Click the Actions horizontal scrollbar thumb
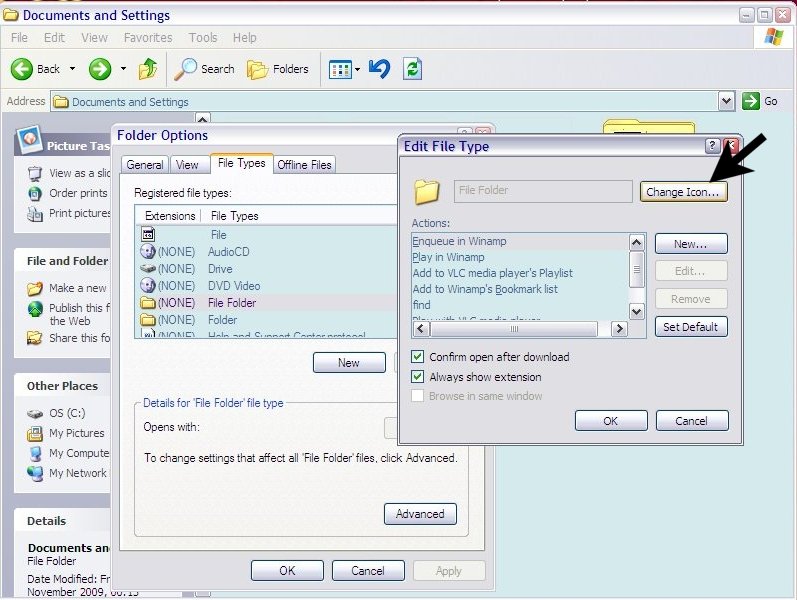This screenshot has width=797, height=600. click(x=514, y=329)
